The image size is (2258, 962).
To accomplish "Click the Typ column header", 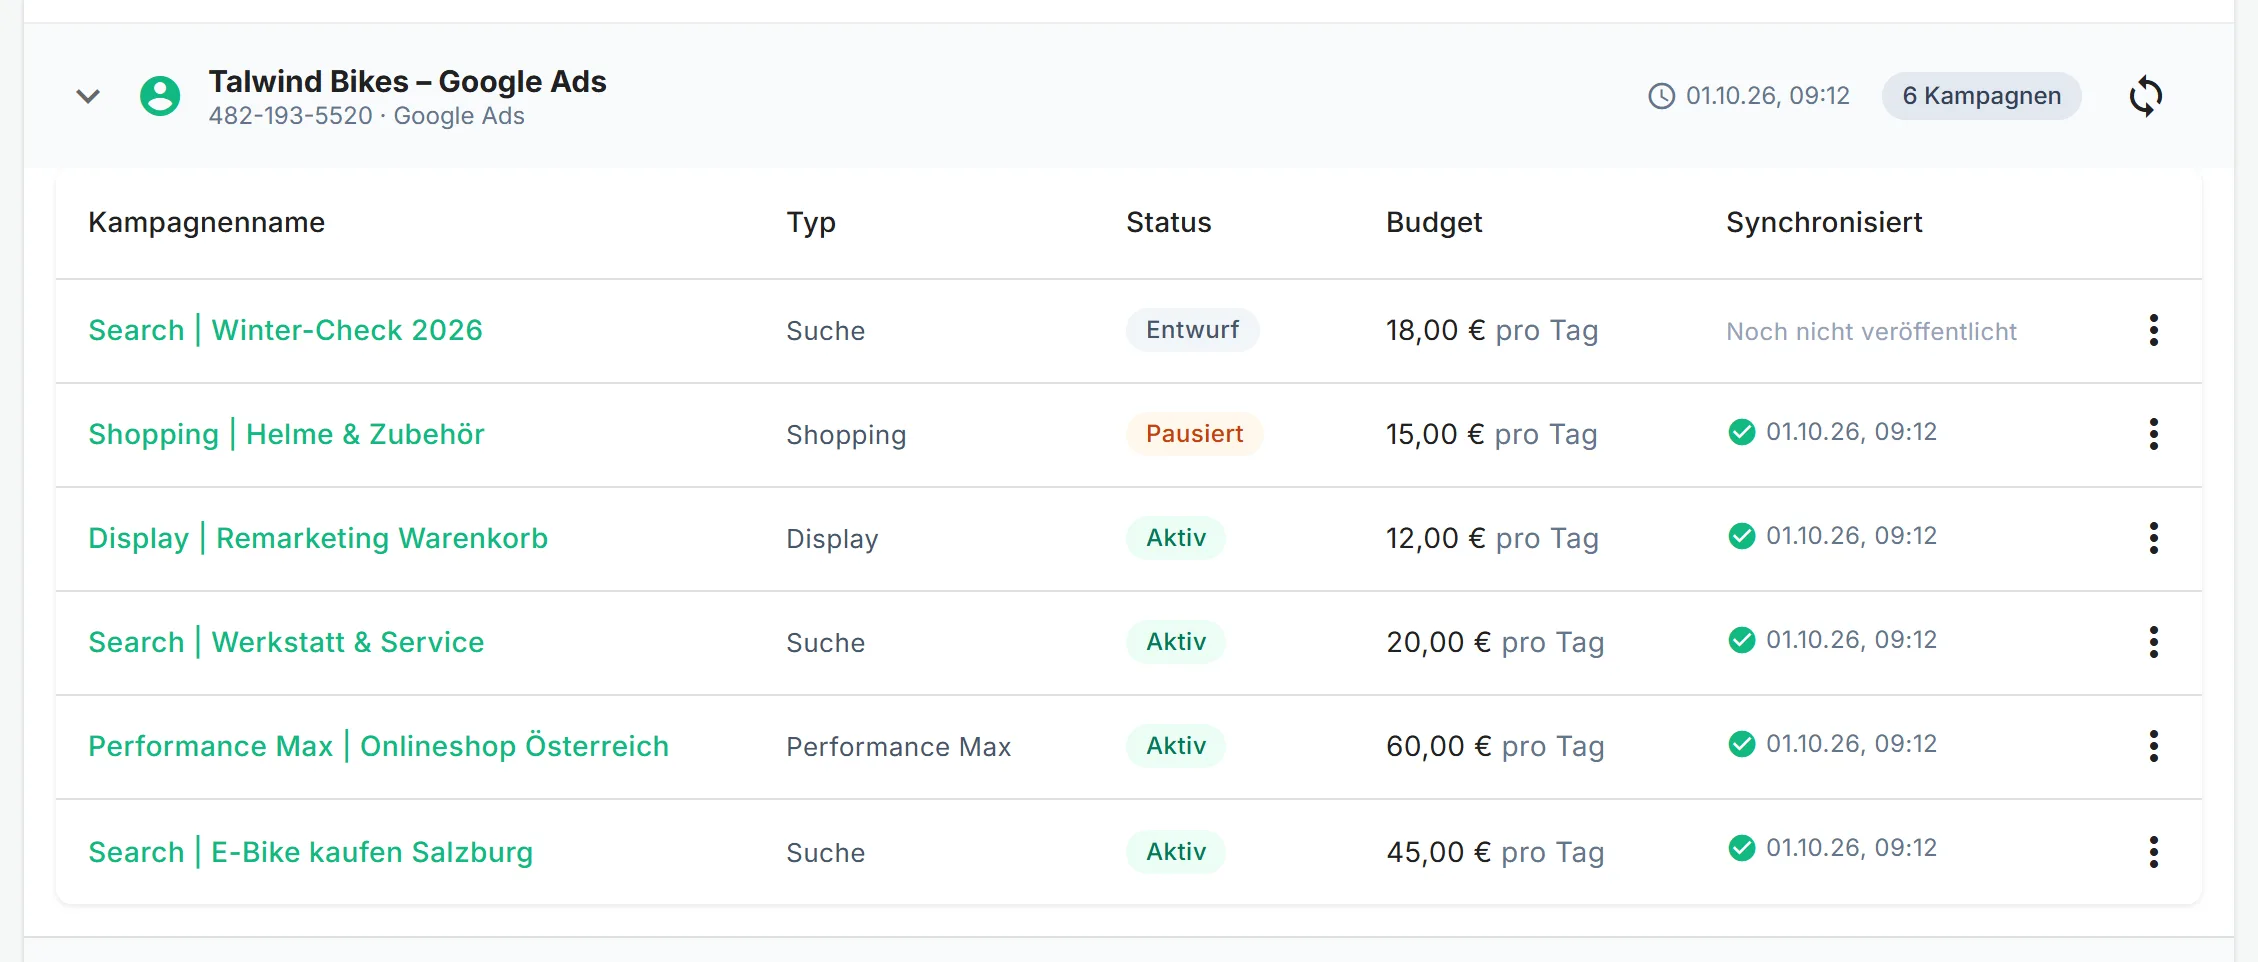I will pyautogui.click(x=811, y=222).
